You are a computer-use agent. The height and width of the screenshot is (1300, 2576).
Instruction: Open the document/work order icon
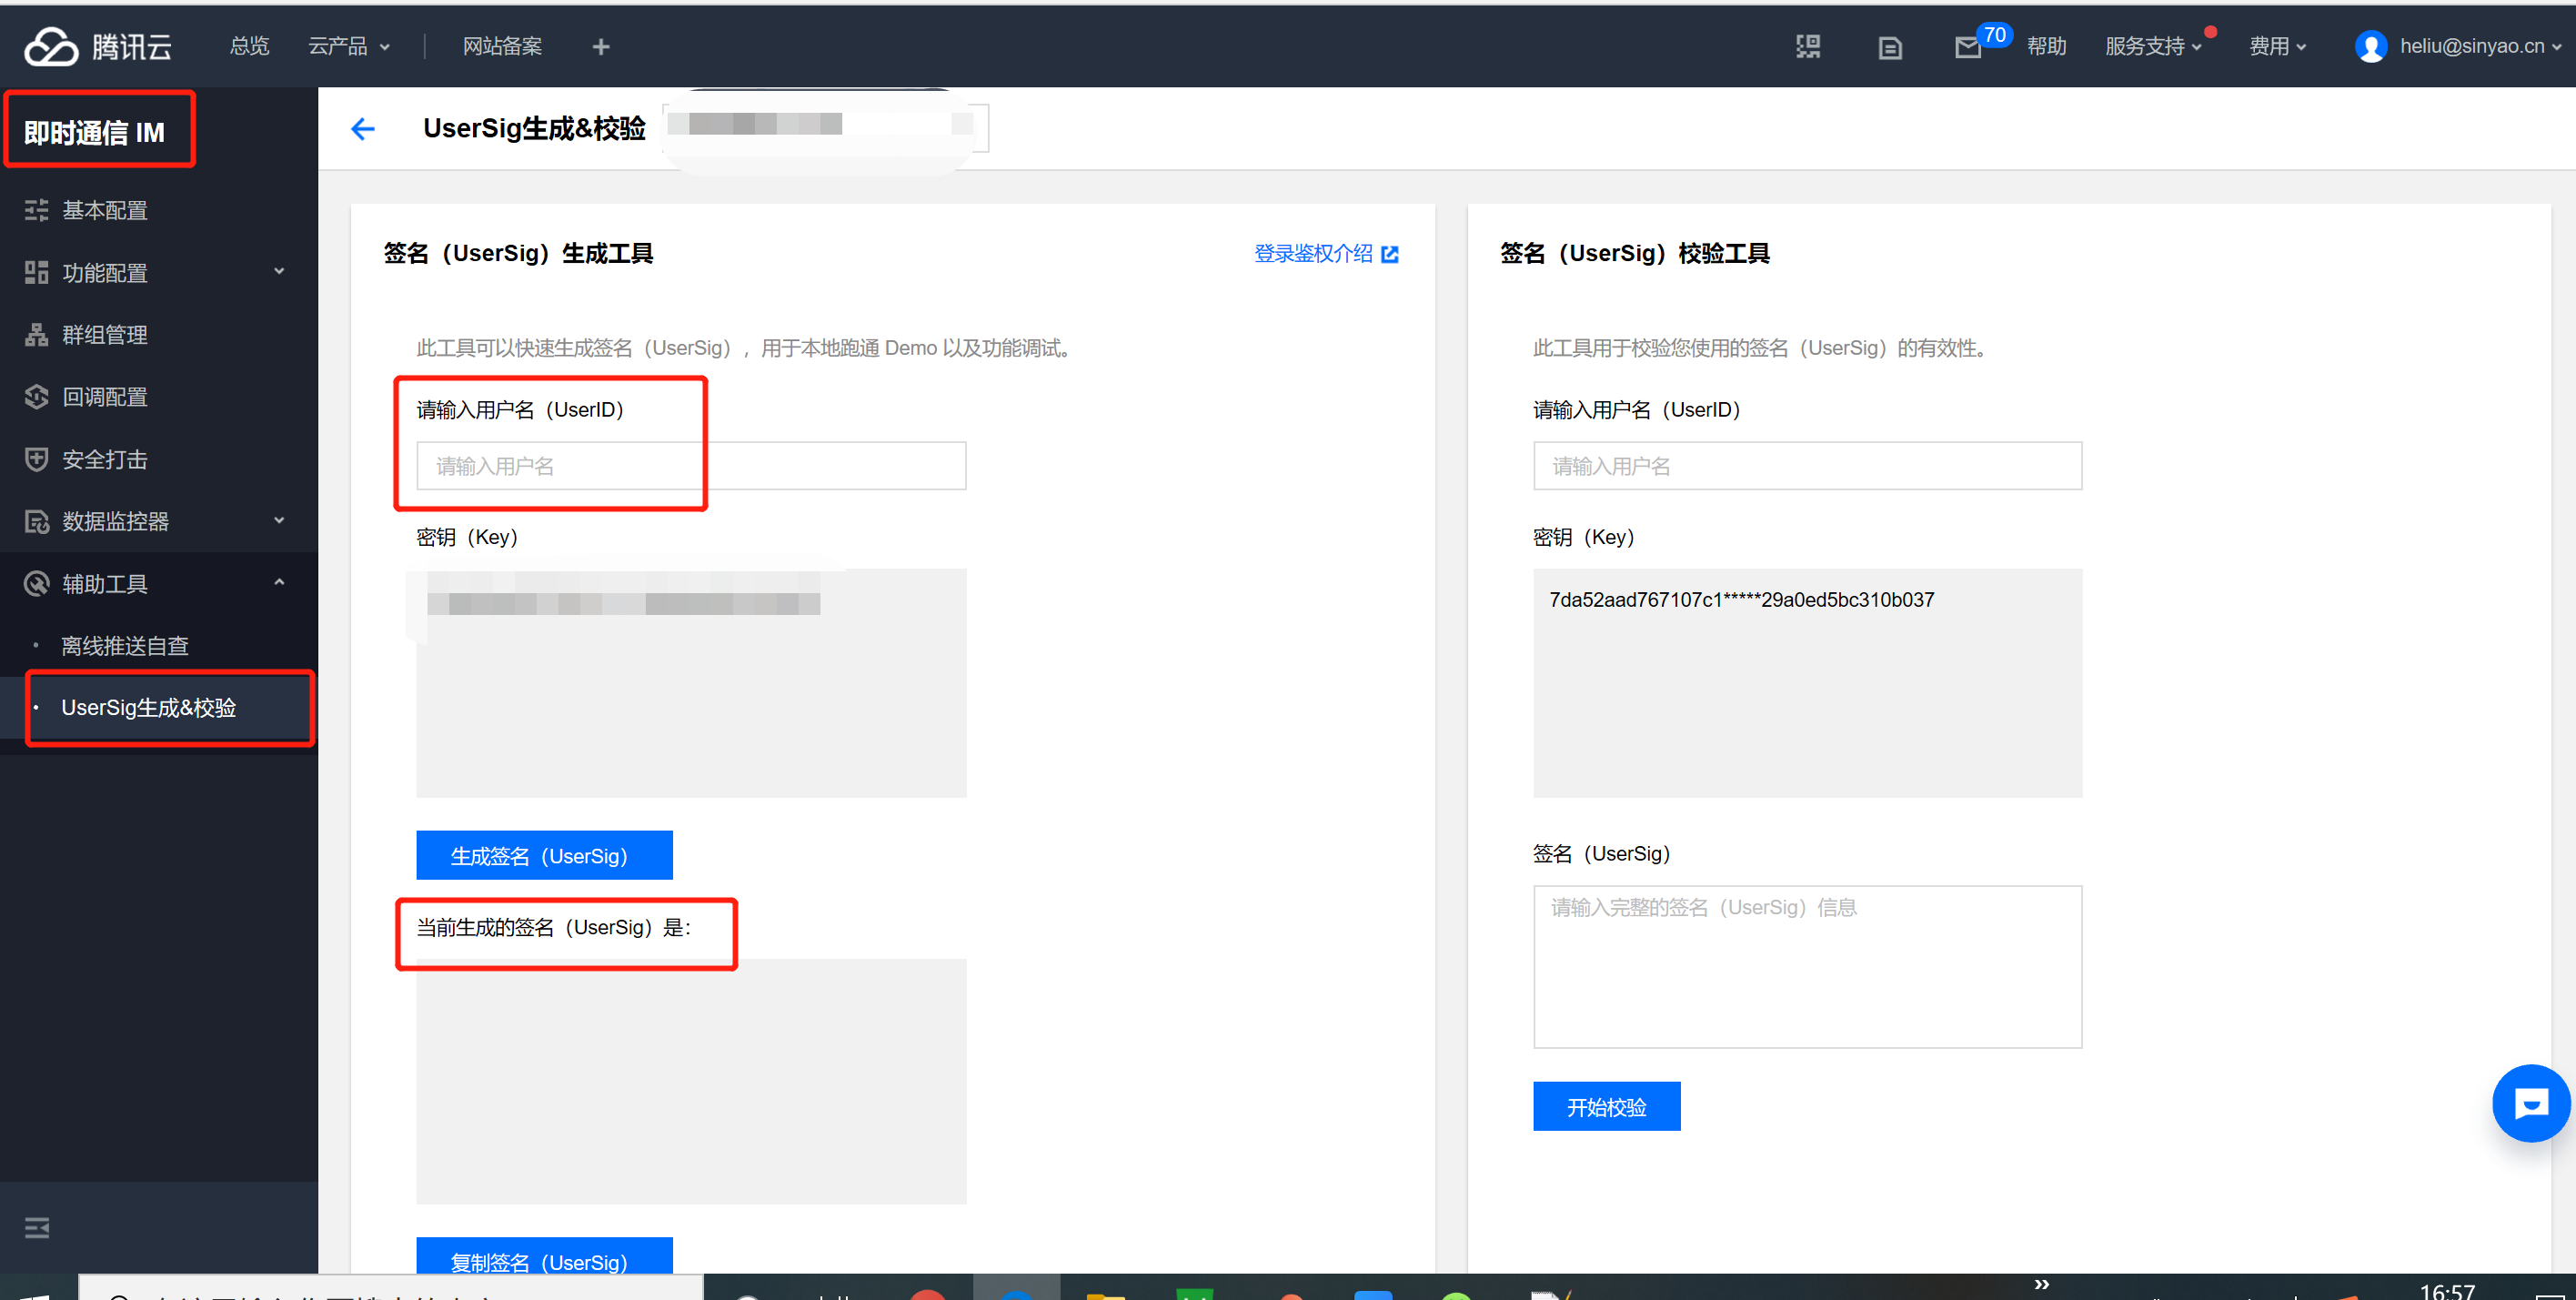tap(1889, 47)
